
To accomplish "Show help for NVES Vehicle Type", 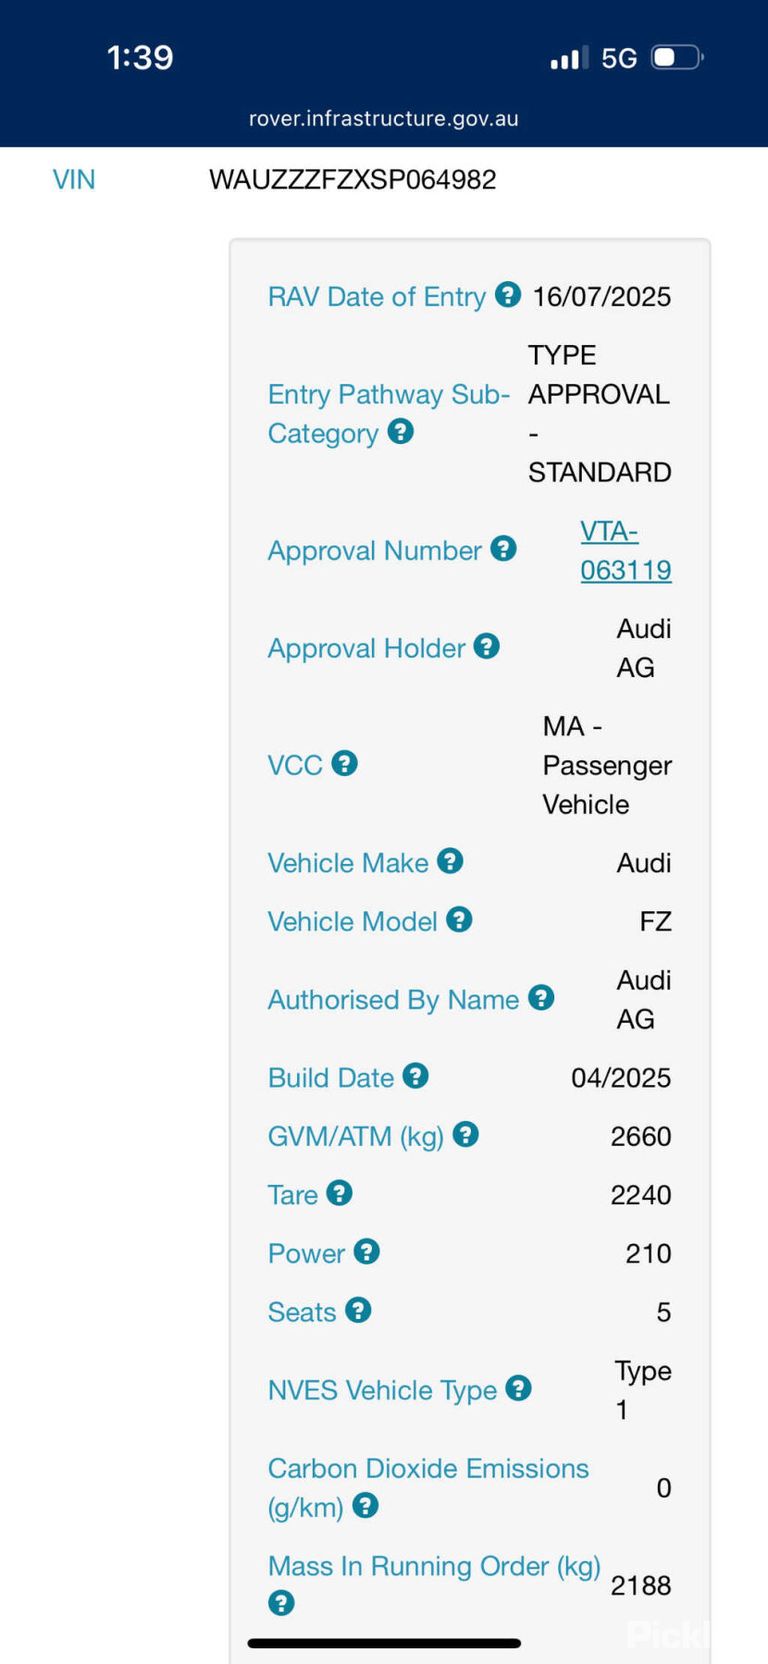I will pos(518,1388).
